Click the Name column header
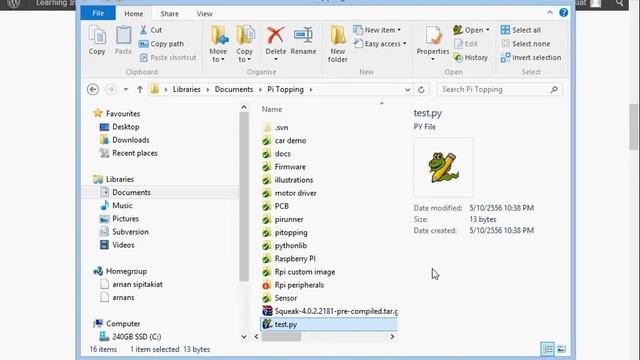The width and height of the screenshot is (640, 360). (x=272, y=109)
